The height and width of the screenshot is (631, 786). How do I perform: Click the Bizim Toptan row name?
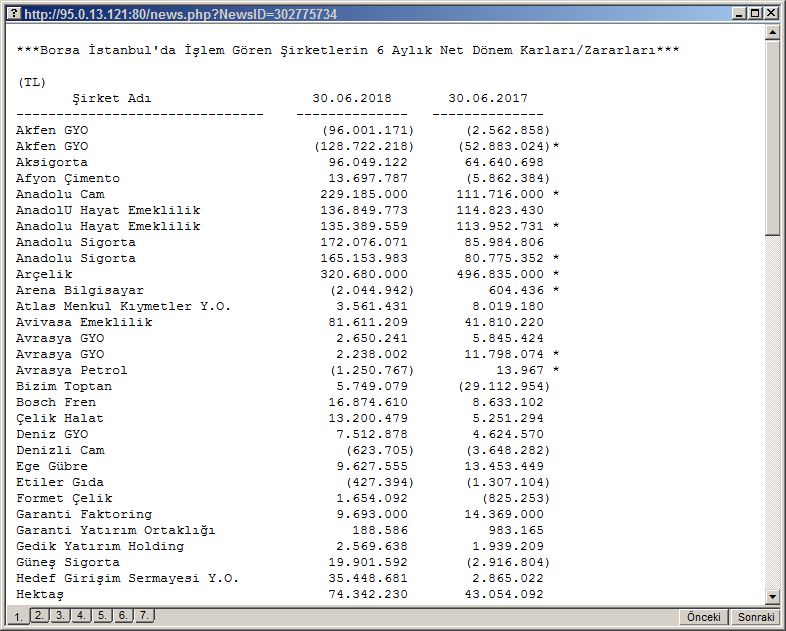pyautogui.click(x=64, y=386)
